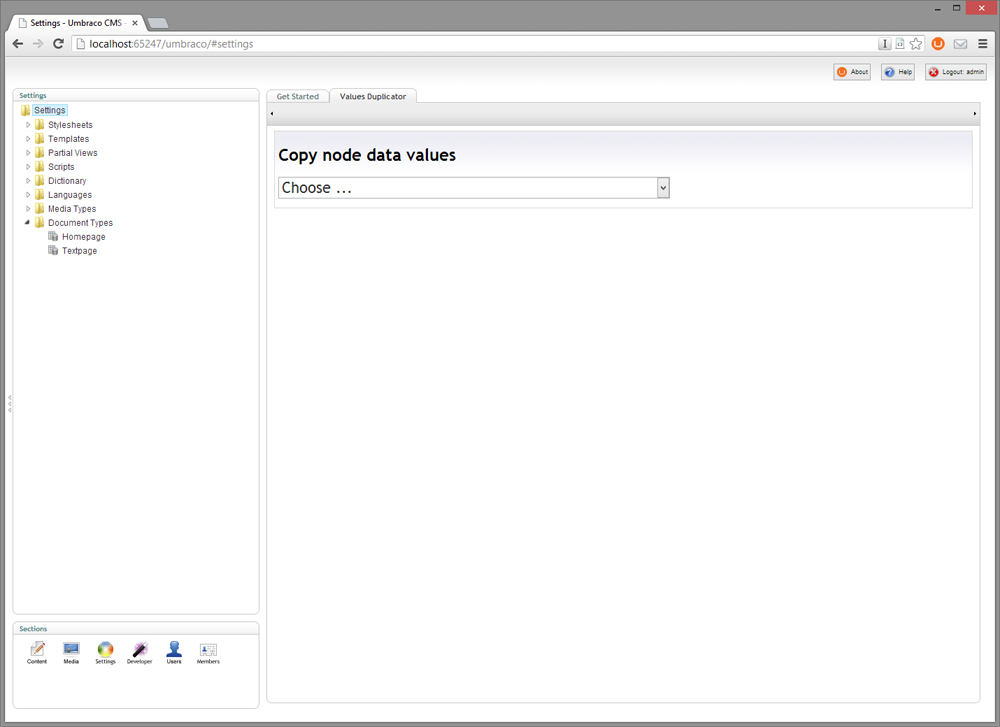The width and height of the screenshot is (1000, 727).
Task: Click the Homepage document type icon
Action: pyautogui.click(x=54, y=237)
